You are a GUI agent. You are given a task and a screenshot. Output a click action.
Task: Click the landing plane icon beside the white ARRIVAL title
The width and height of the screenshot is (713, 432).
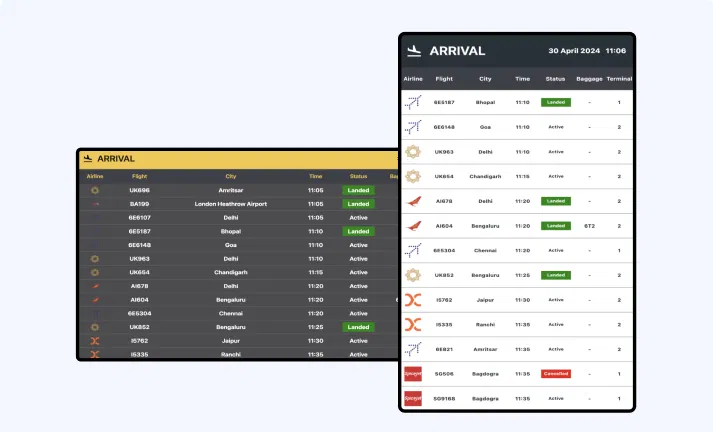click(x=414, y=51)
